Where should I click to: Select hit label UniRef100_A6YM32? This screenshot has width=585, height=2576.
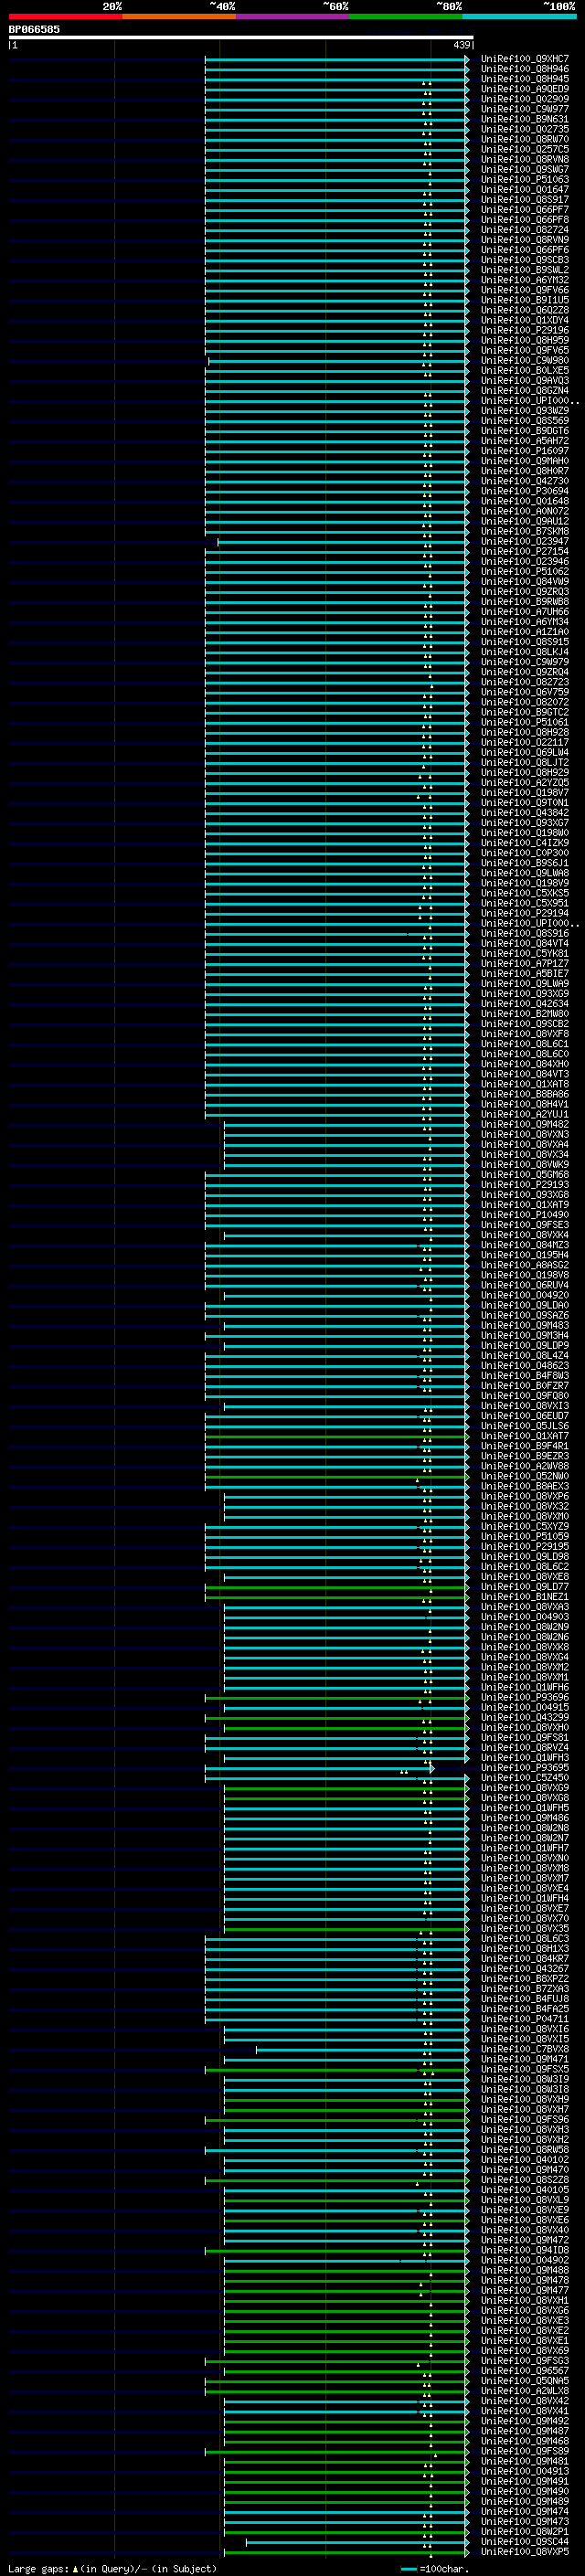525,280
